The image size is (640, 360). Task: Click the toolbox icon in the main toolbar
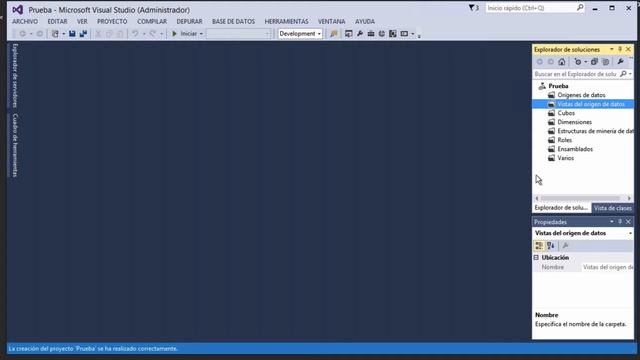click(x=371, y=34)
